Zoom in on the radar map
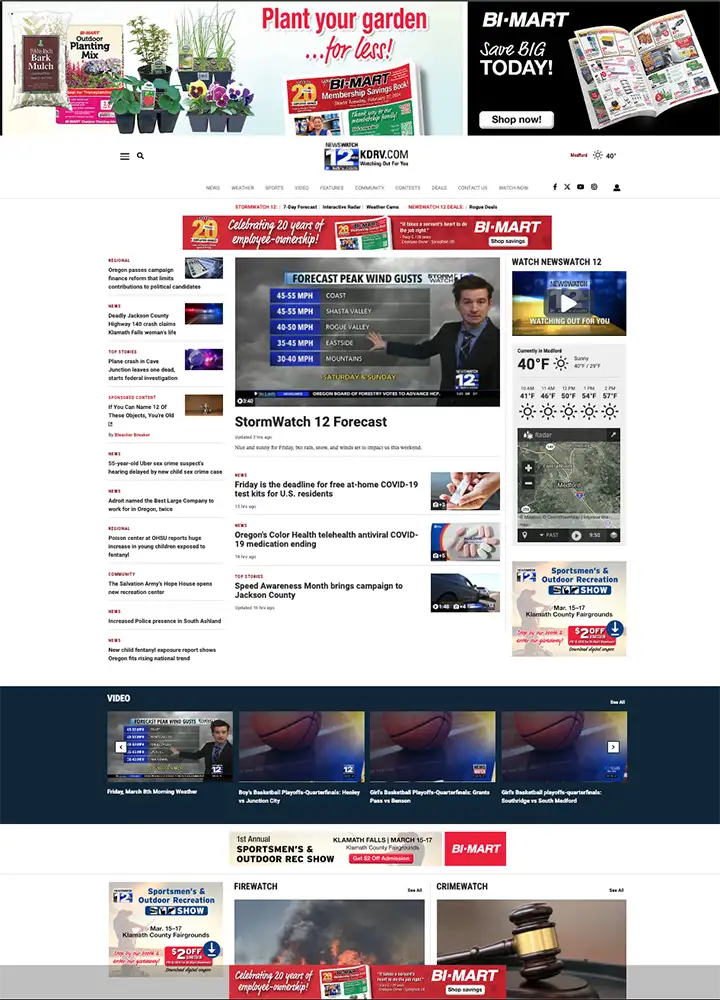This screenshot has width=720, height=1000. (x=528, y=467)
